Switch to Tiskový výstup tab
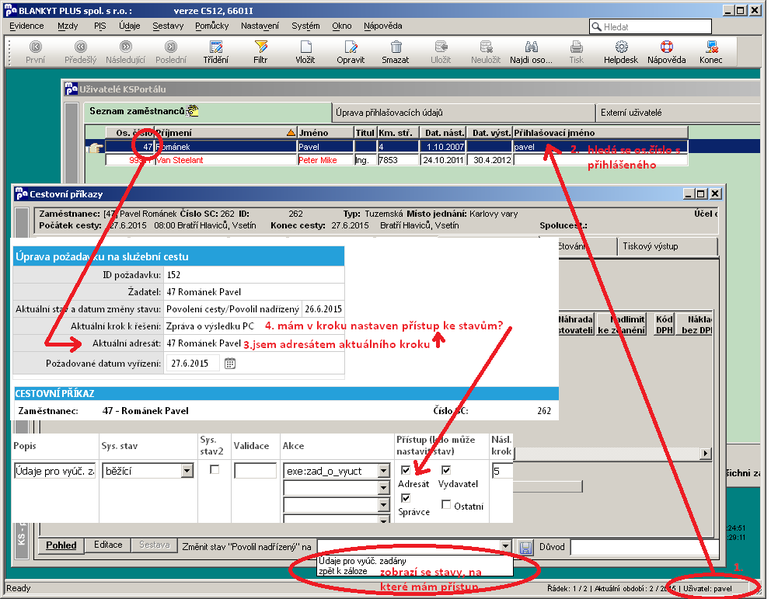The height and width of the screenshot is (599, 778). [667, 246]
